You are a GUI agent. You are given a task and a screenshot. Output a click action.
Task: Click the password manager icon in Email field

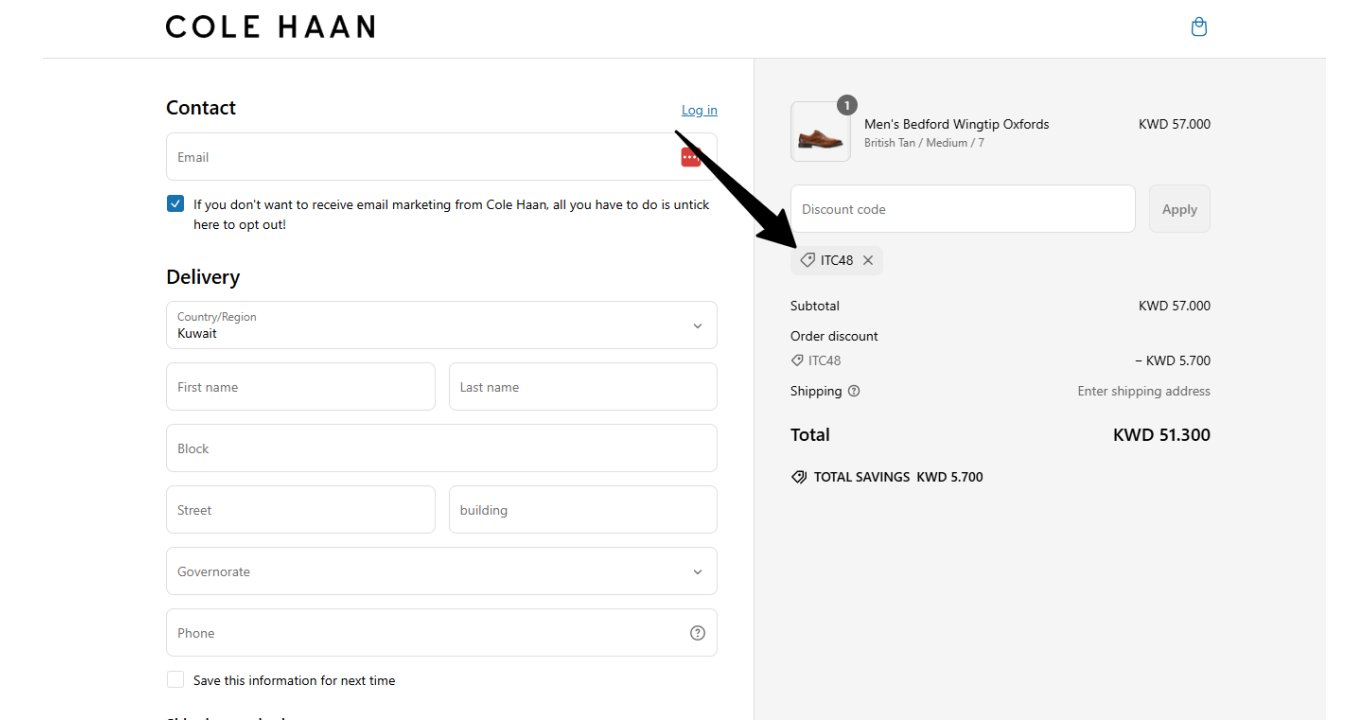pos(691,157)
